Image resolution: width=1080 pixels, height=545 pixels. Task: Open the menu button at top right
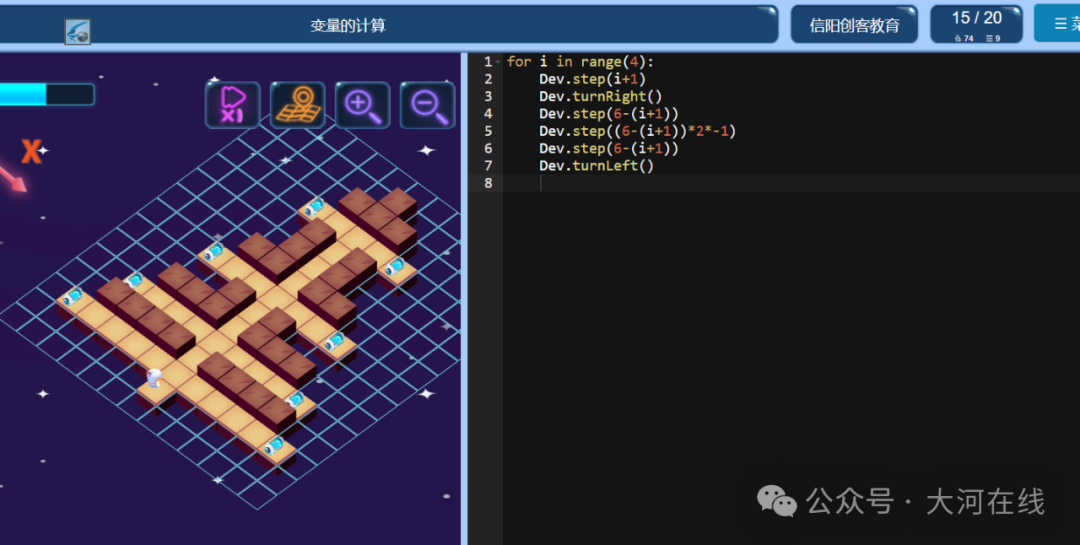coord(1057,23)
